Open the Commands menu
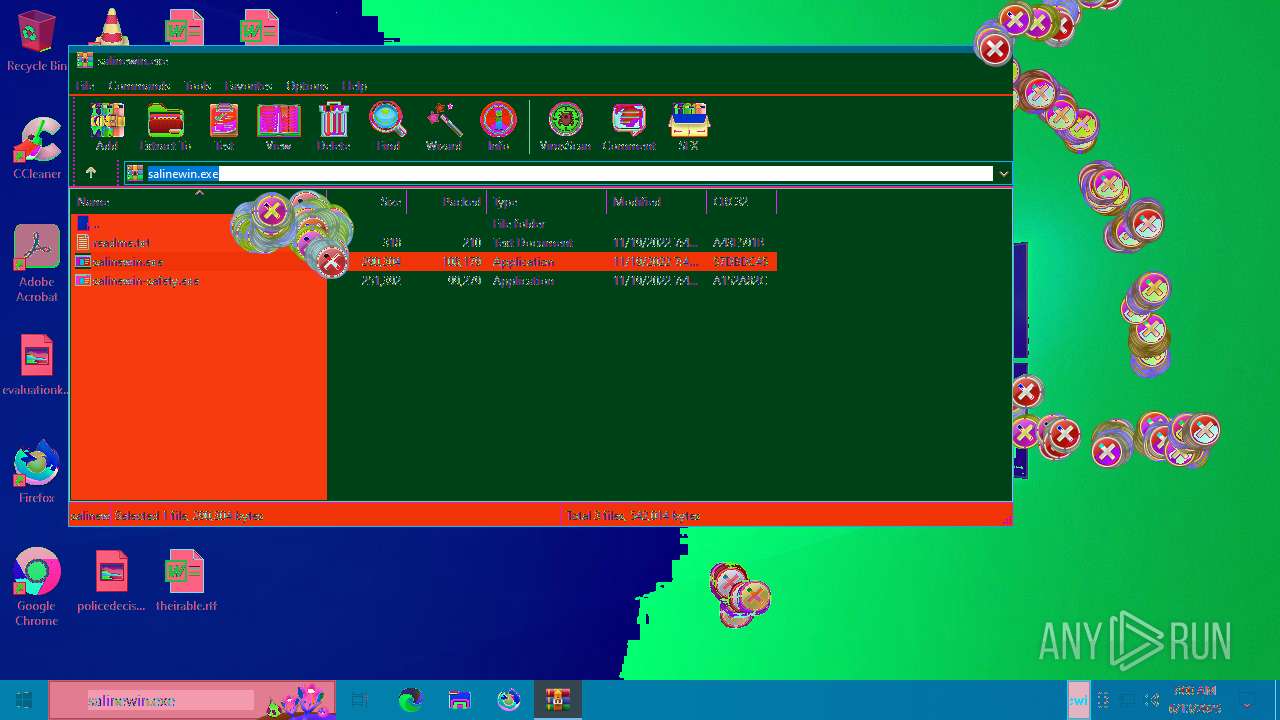The height and width of the screenshot is (720, 1280). [x=139, y=86]
